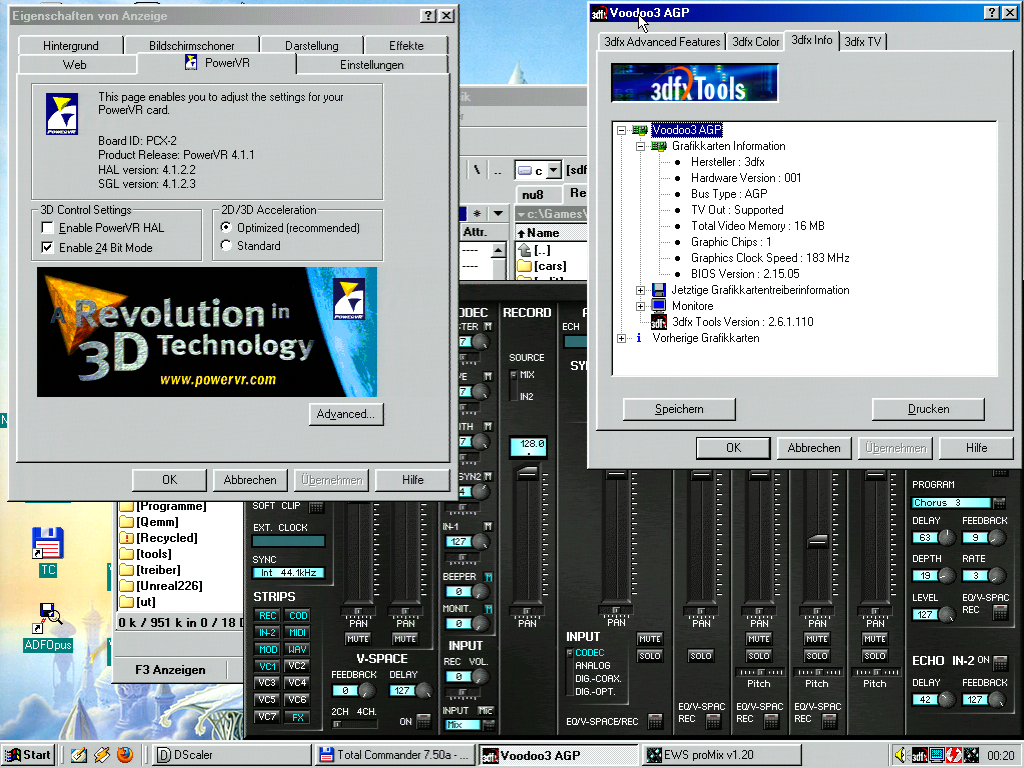This screenshot has width=1024, height=768.
Task: Toggle the MONIT. mute M button
Action: tap(488, 609)
